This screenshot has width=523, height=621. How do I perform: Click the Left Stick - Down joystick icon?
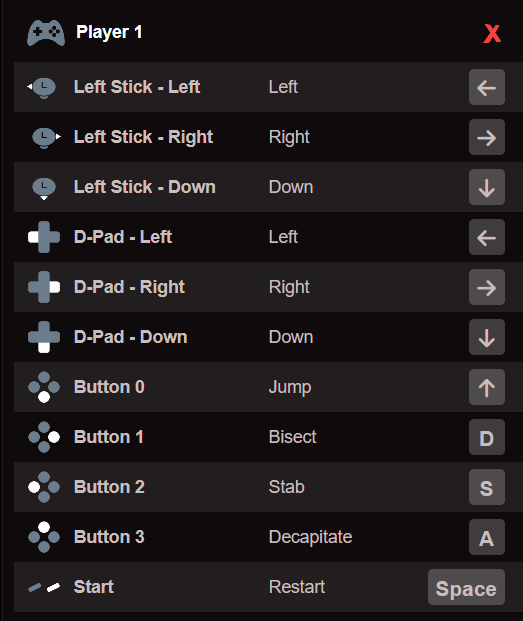click(x=44, y=188)
